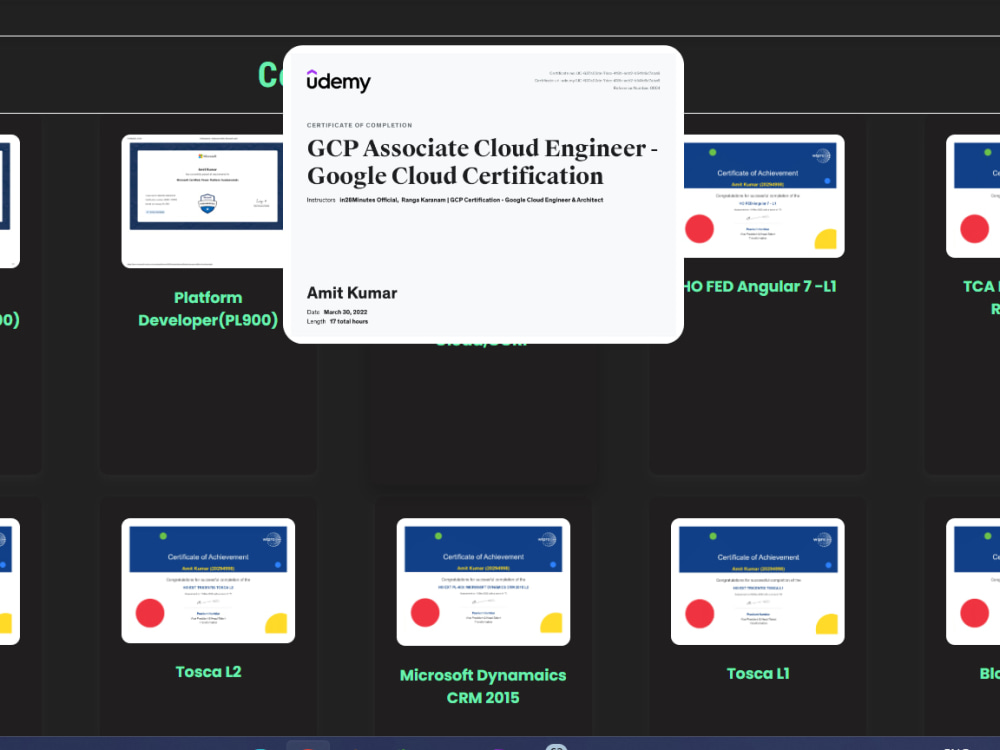Click the "Tosca L2" caption

(x=208, y=672)
